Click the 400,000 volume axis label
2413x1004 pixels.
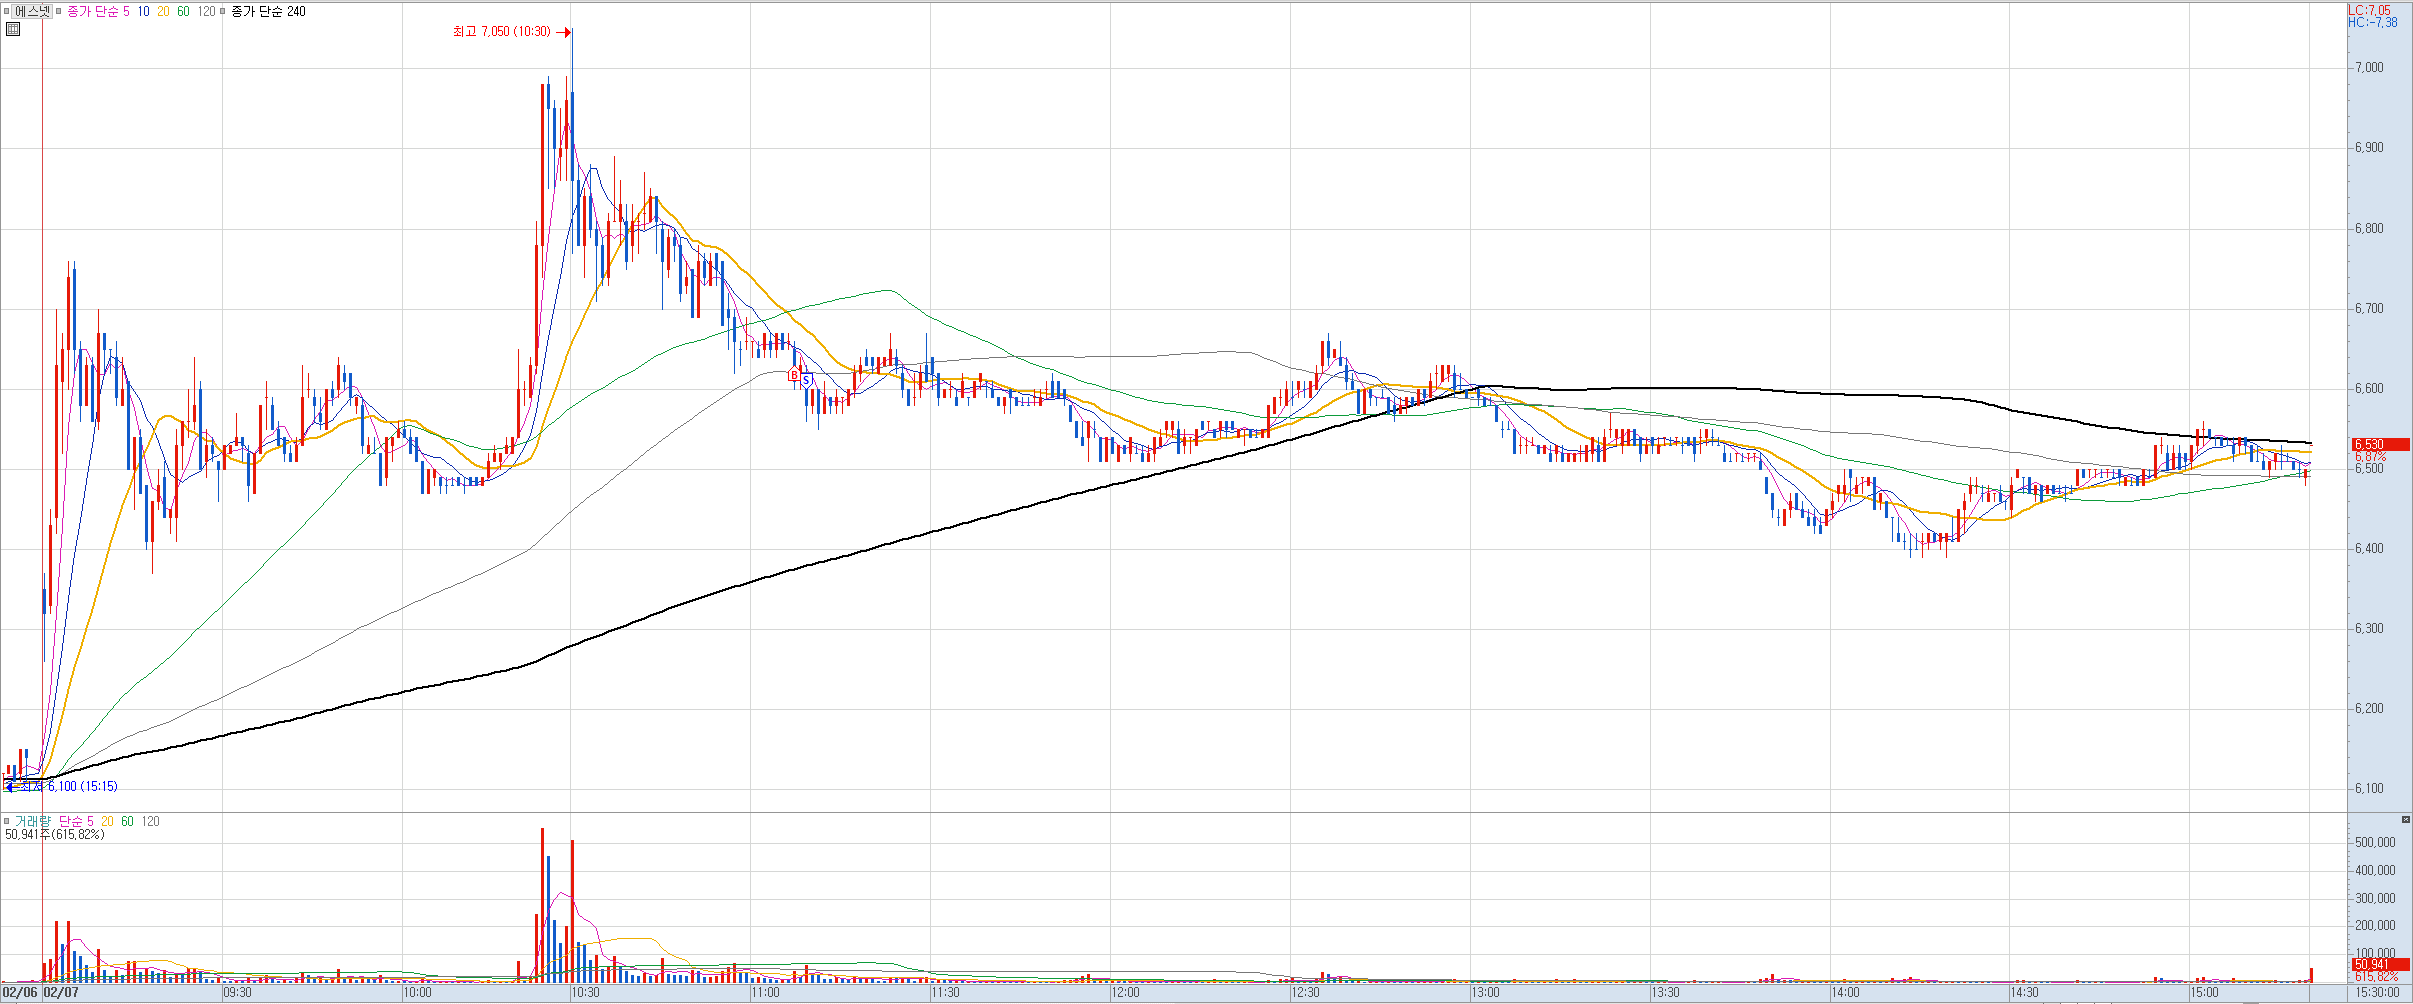pyautogui.click(x=2374, y=871)
